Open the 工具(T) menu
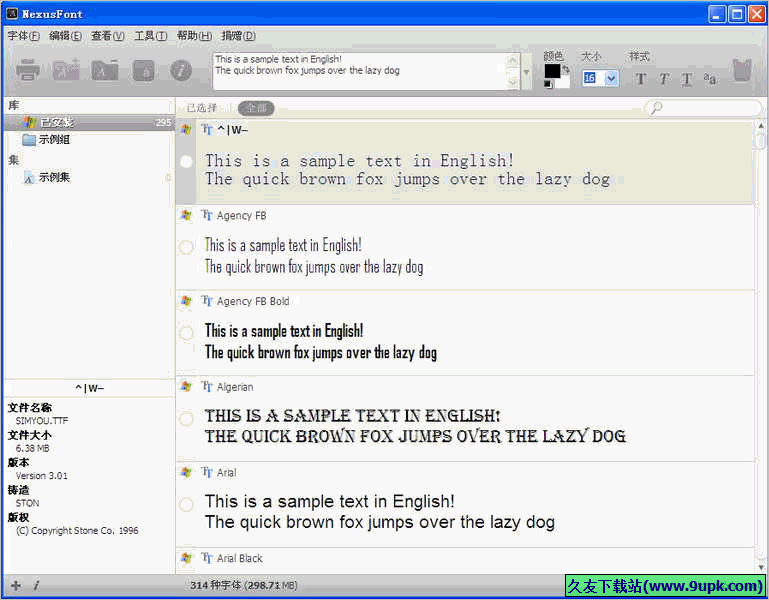The height and width of the screenshot is (600, 769). click(151, 36)
